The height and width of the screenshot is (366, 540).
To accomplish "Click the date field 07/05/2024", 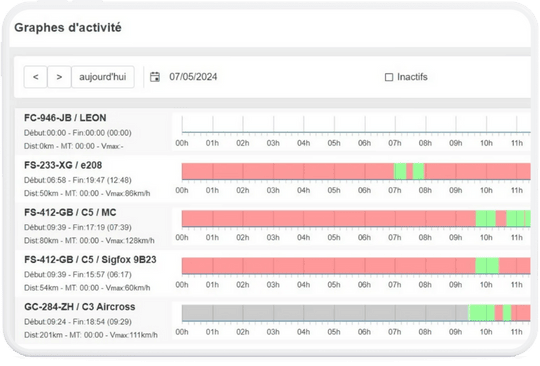I will tap(193, 77).
